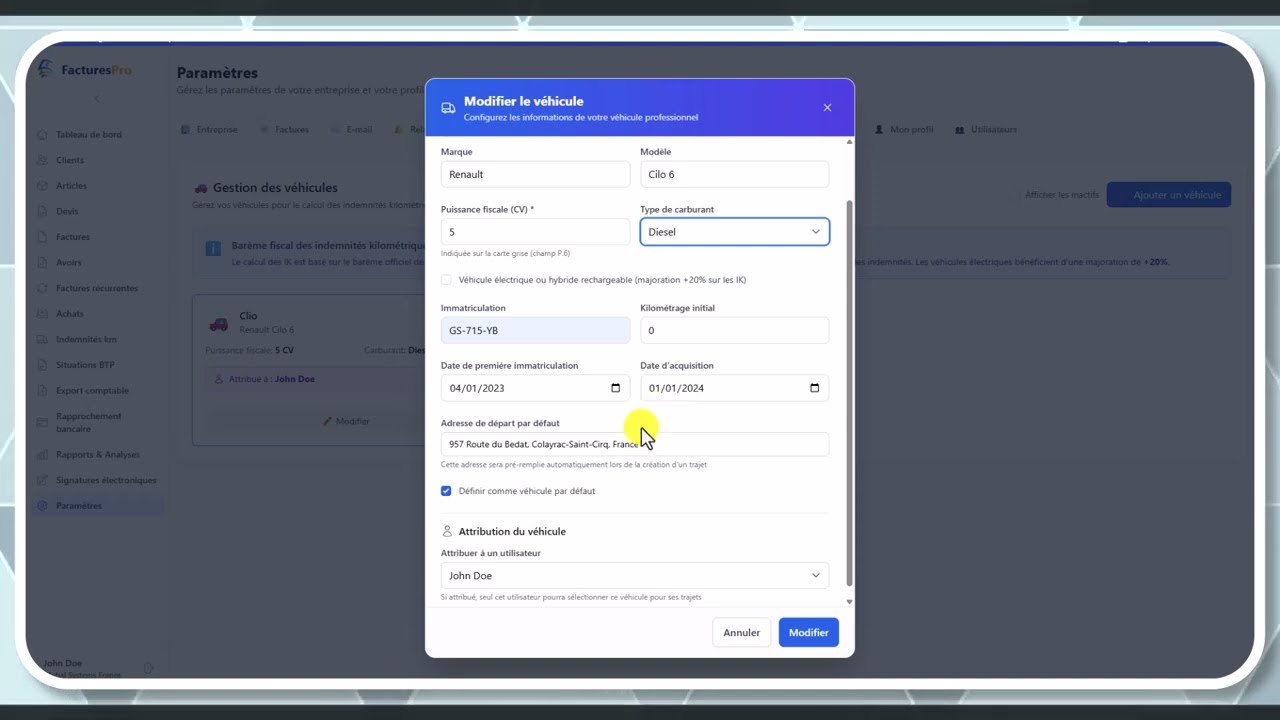Click the Rapports & Analyses sidebar icon
1280x720 pixels.
[42, 455]
